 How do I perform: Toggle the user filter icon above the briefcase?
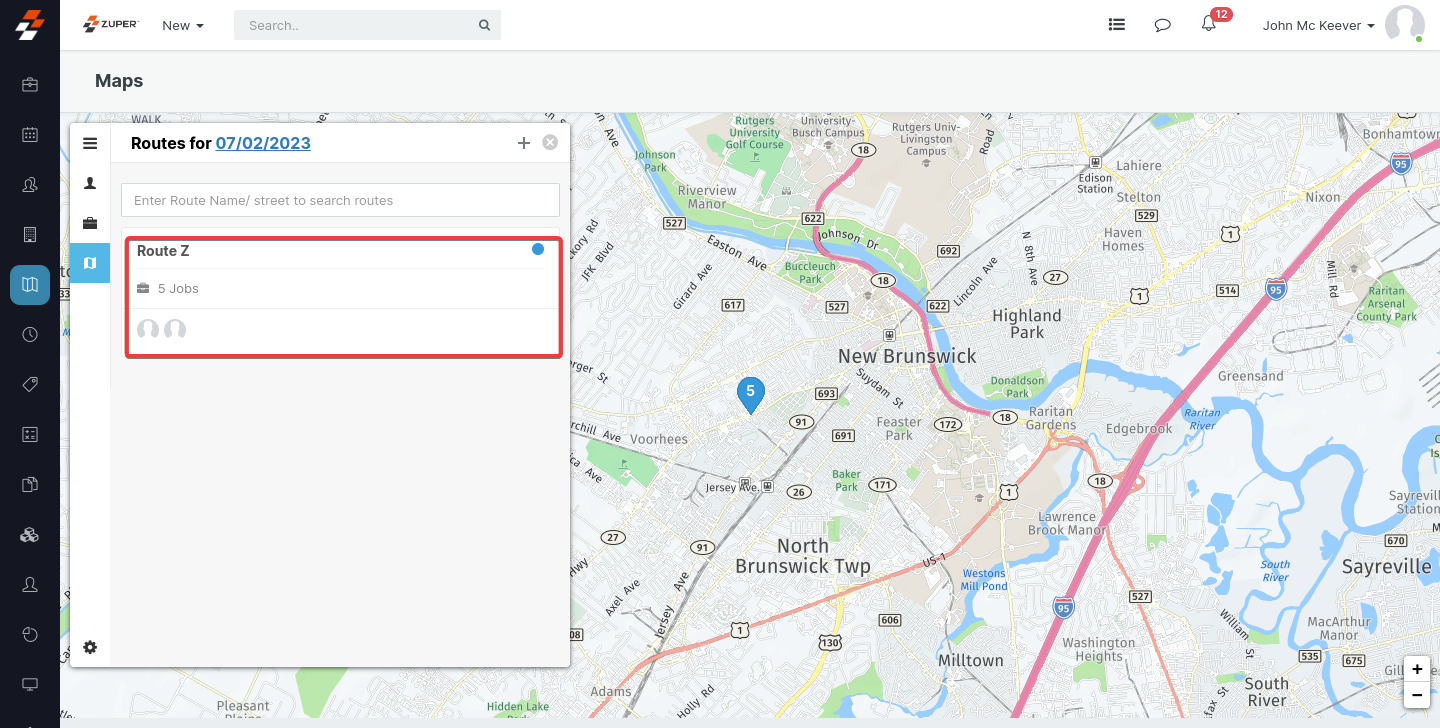point(90,184)
